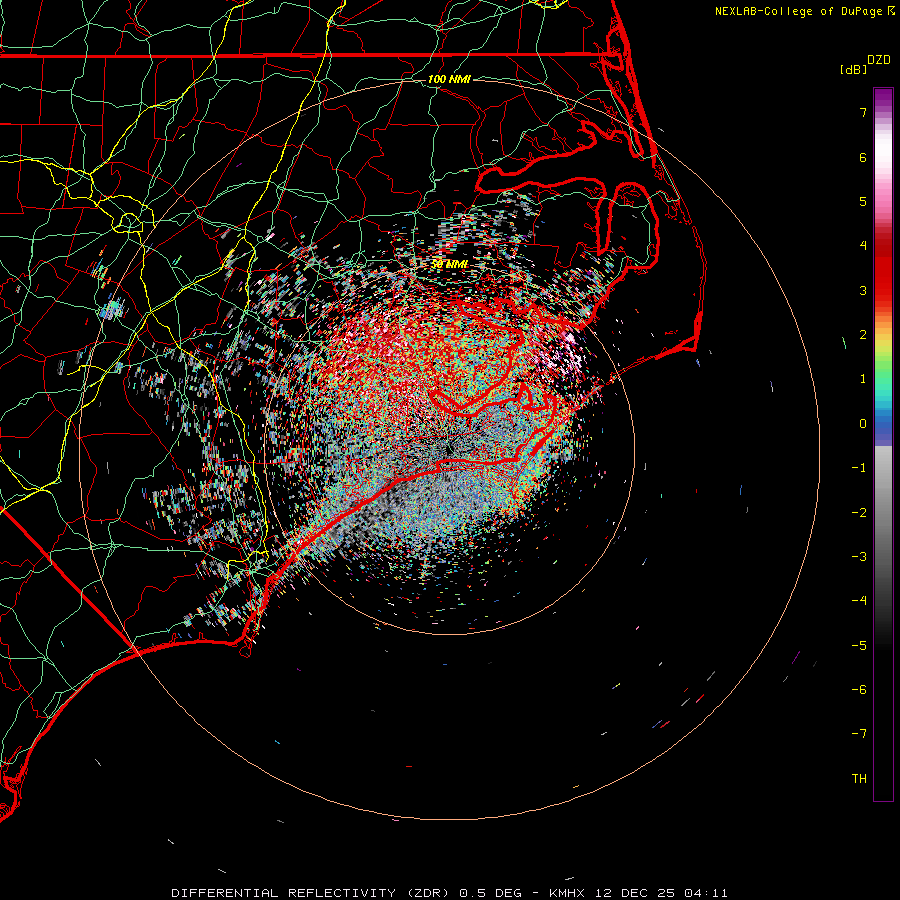
Task: Click the DZD legend title
Action: [x=879, y=60]
